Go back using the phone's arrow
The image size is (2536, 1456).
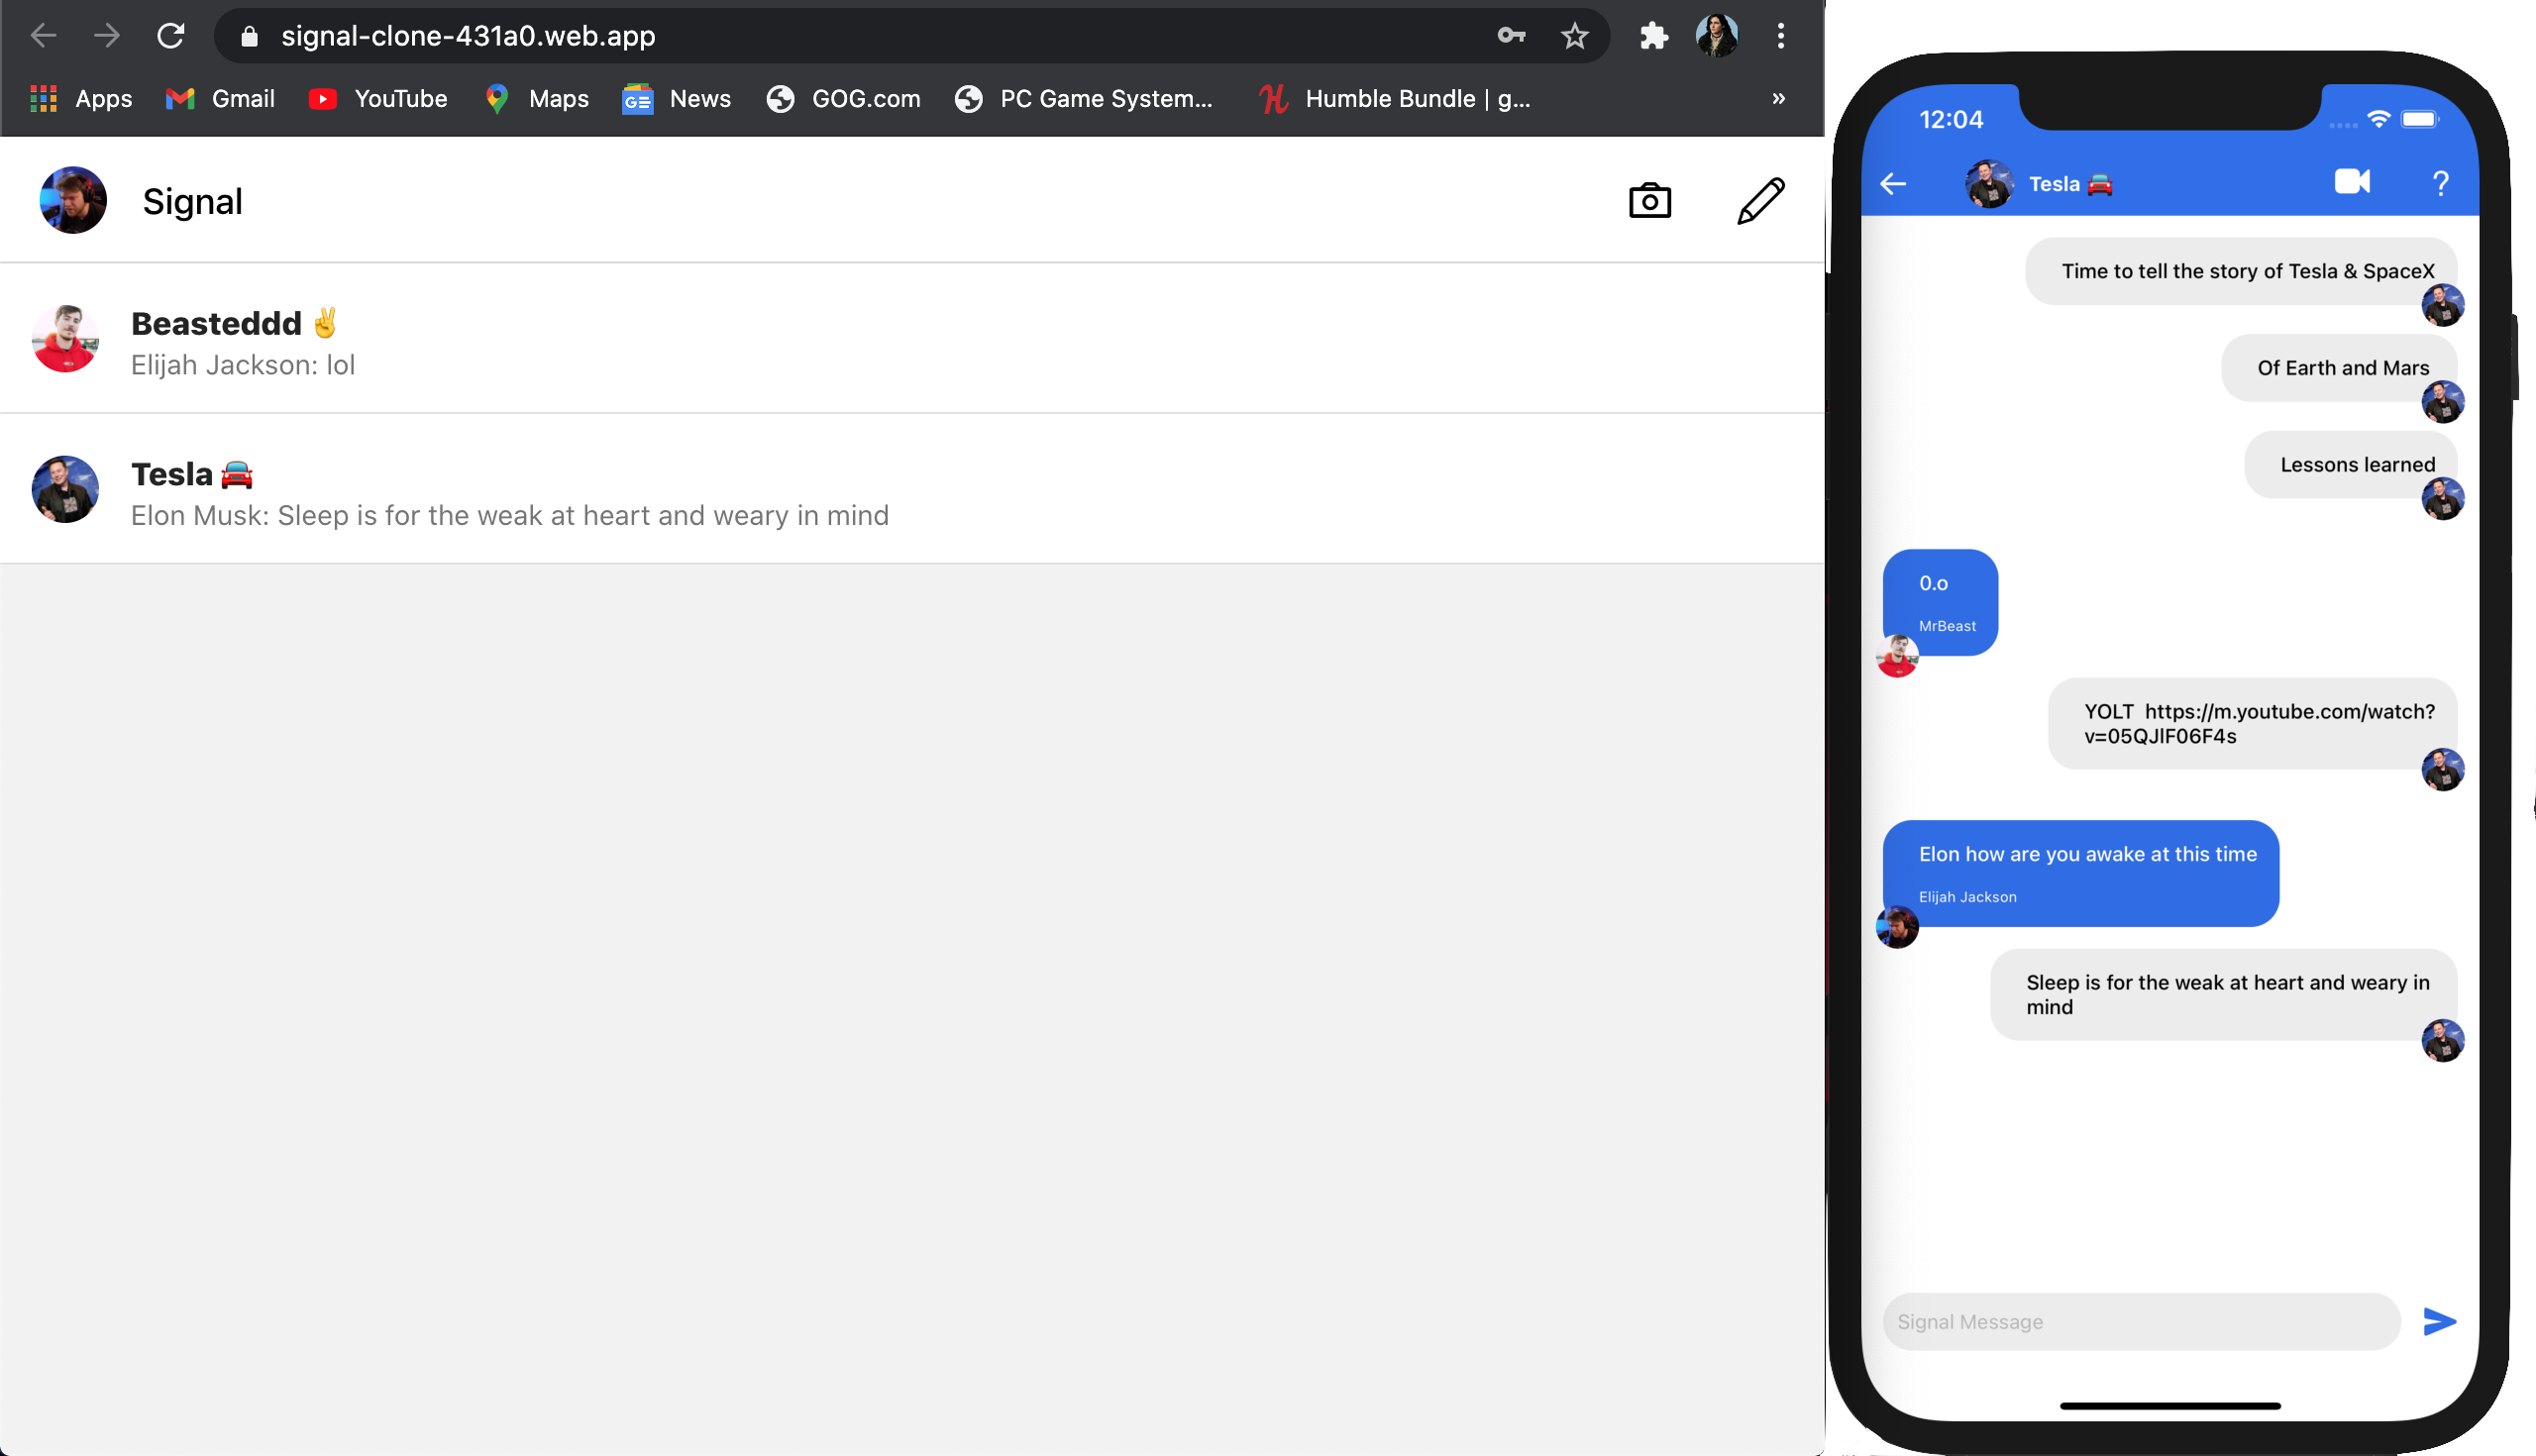[1894, 184]
